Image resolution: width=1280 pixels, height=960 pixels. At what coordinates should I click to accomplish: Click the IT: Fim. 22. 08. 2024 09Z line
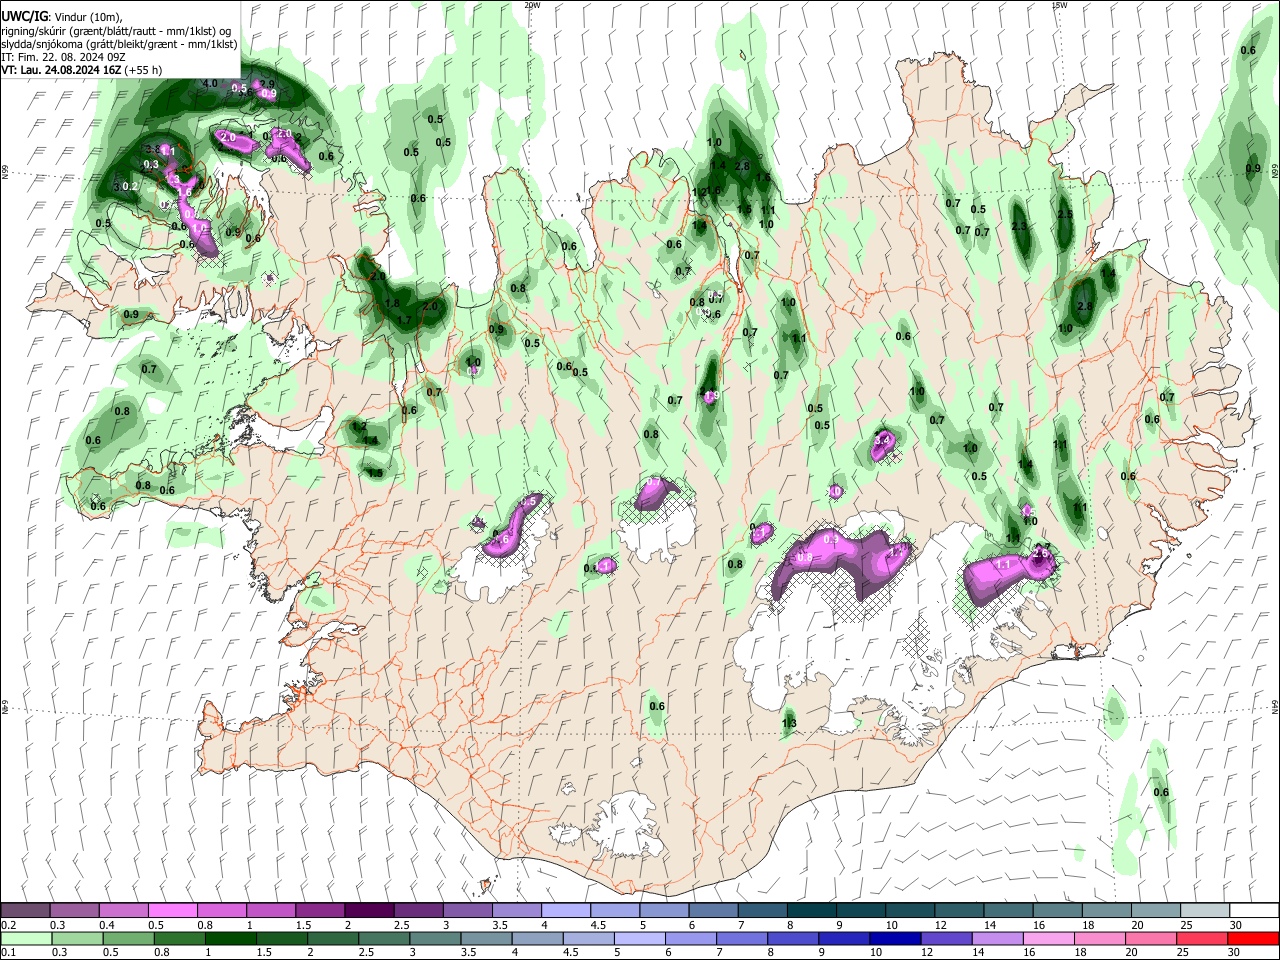pyautogui.click(x=63, y=57)
